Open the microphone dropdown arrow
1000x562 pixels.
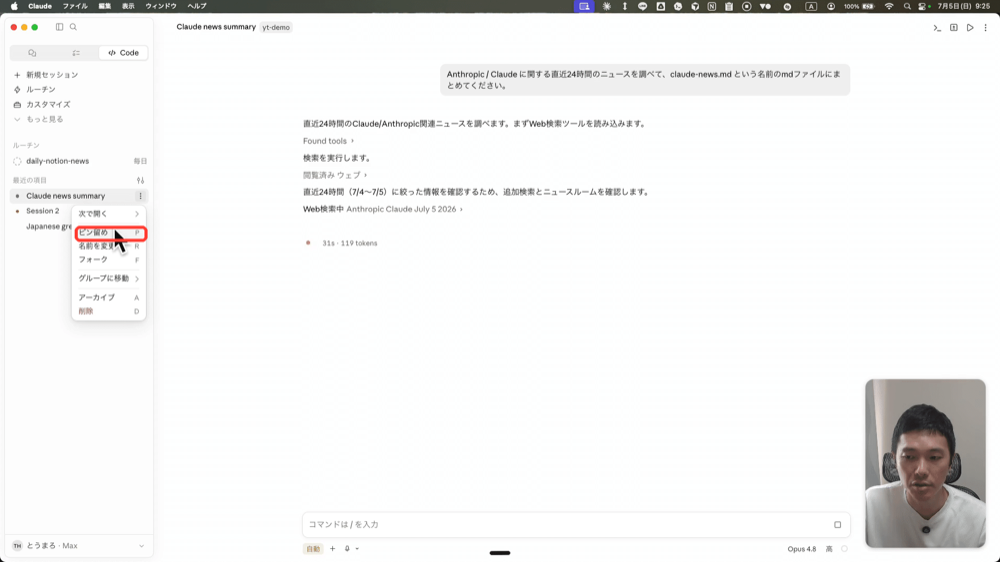point(357,549)
